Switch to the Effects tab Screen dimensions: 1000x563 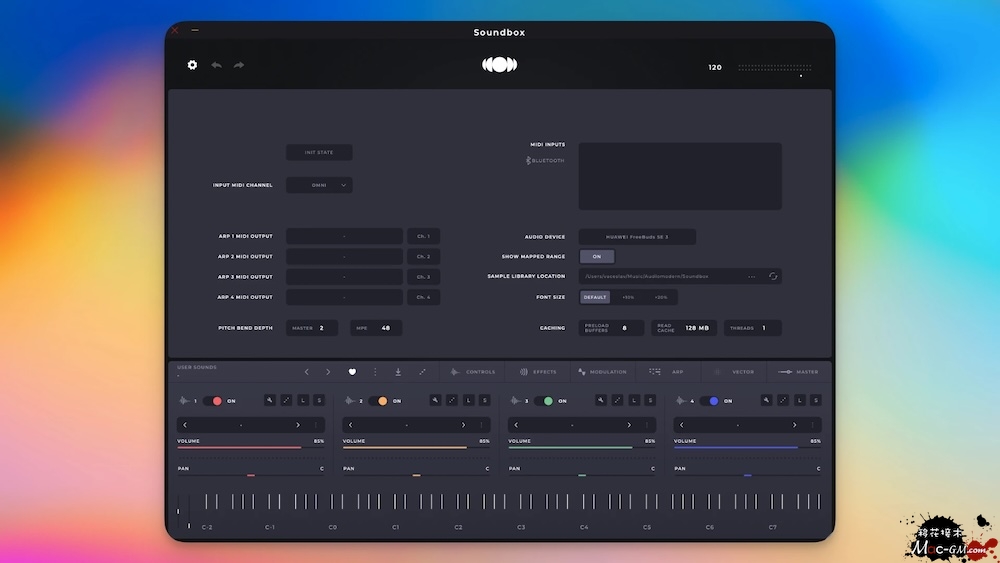(x=537, y=372)
